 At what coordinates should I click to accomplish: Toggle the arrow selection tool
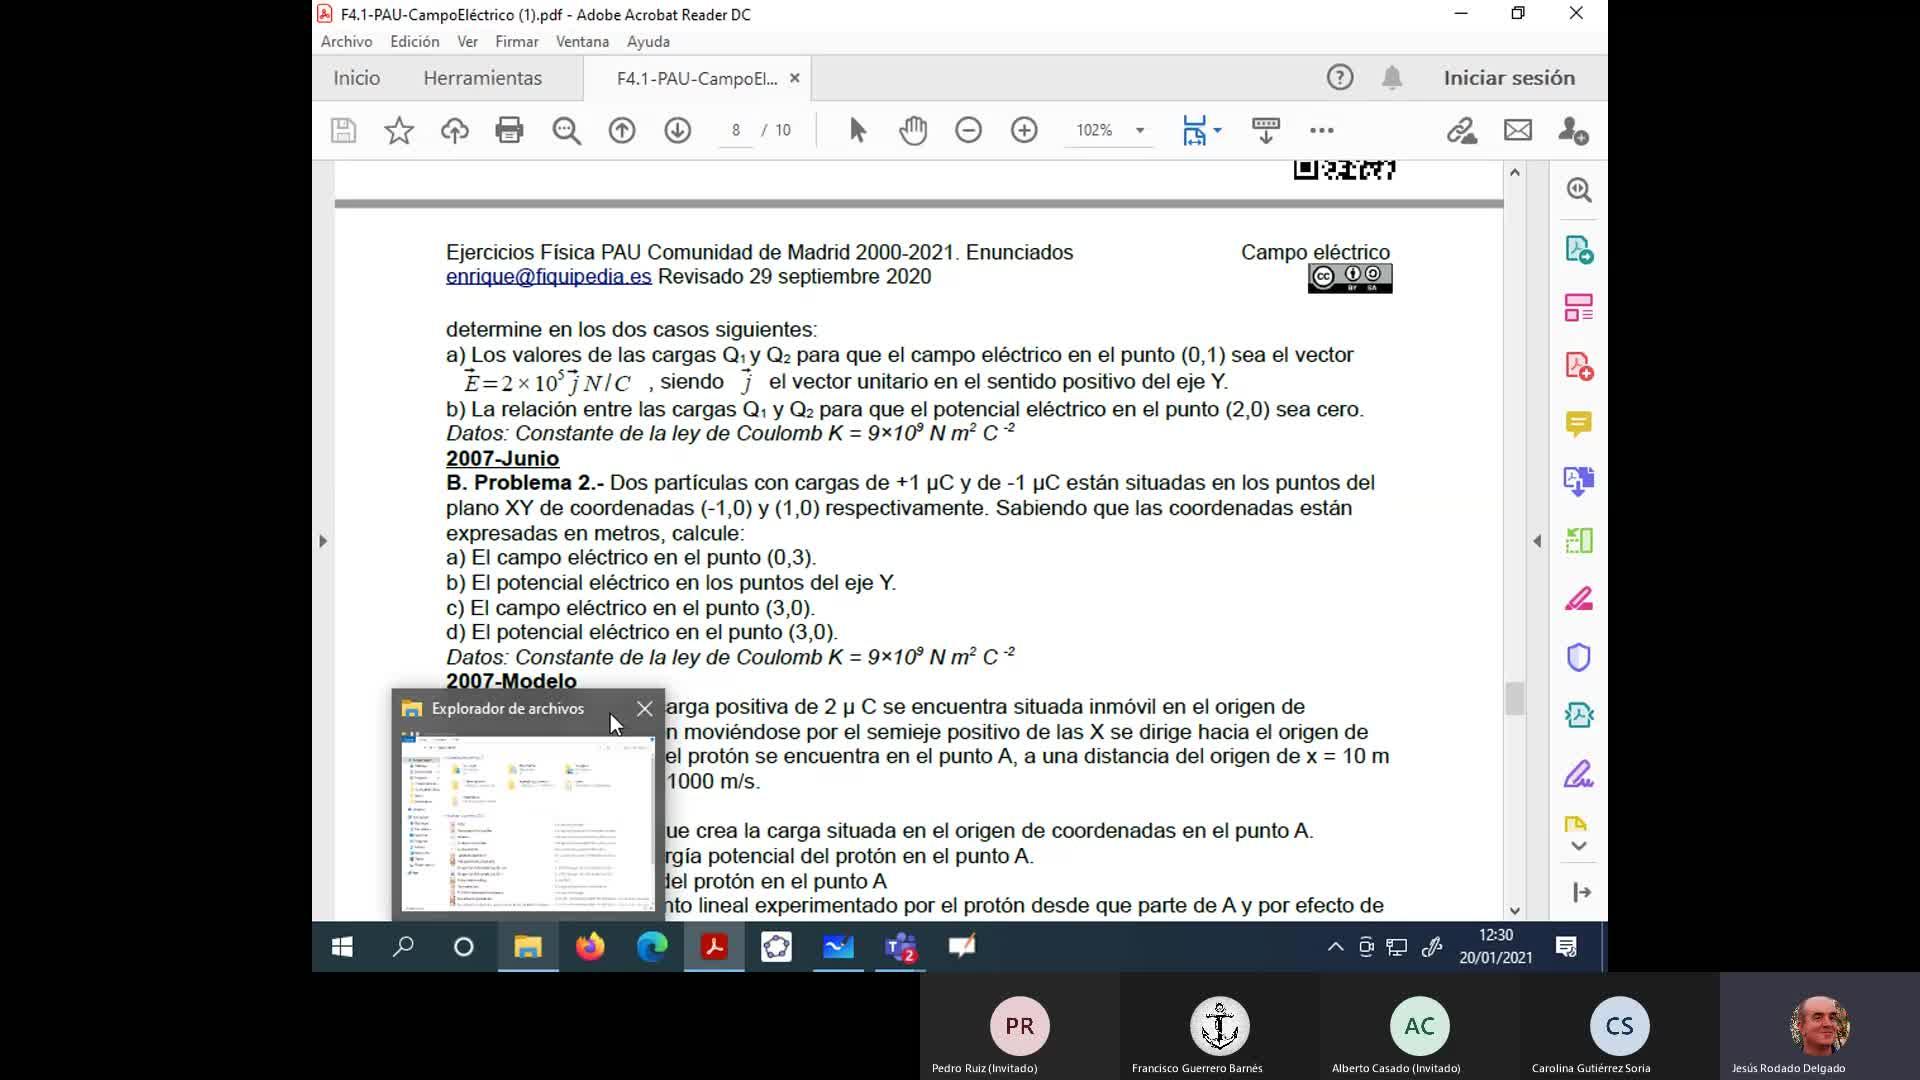pos(857,130)
